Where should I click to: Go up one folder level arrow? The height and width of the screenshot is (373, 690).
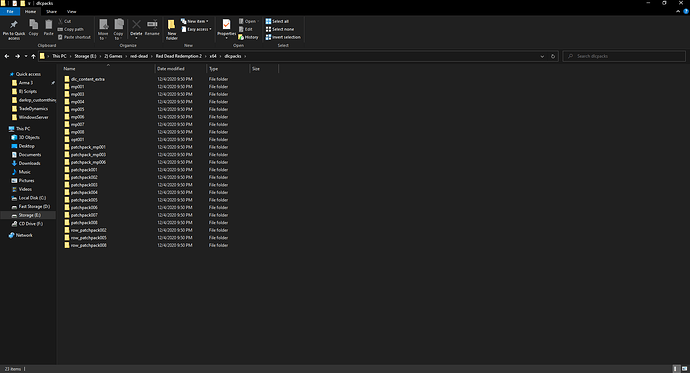[33, 56]
